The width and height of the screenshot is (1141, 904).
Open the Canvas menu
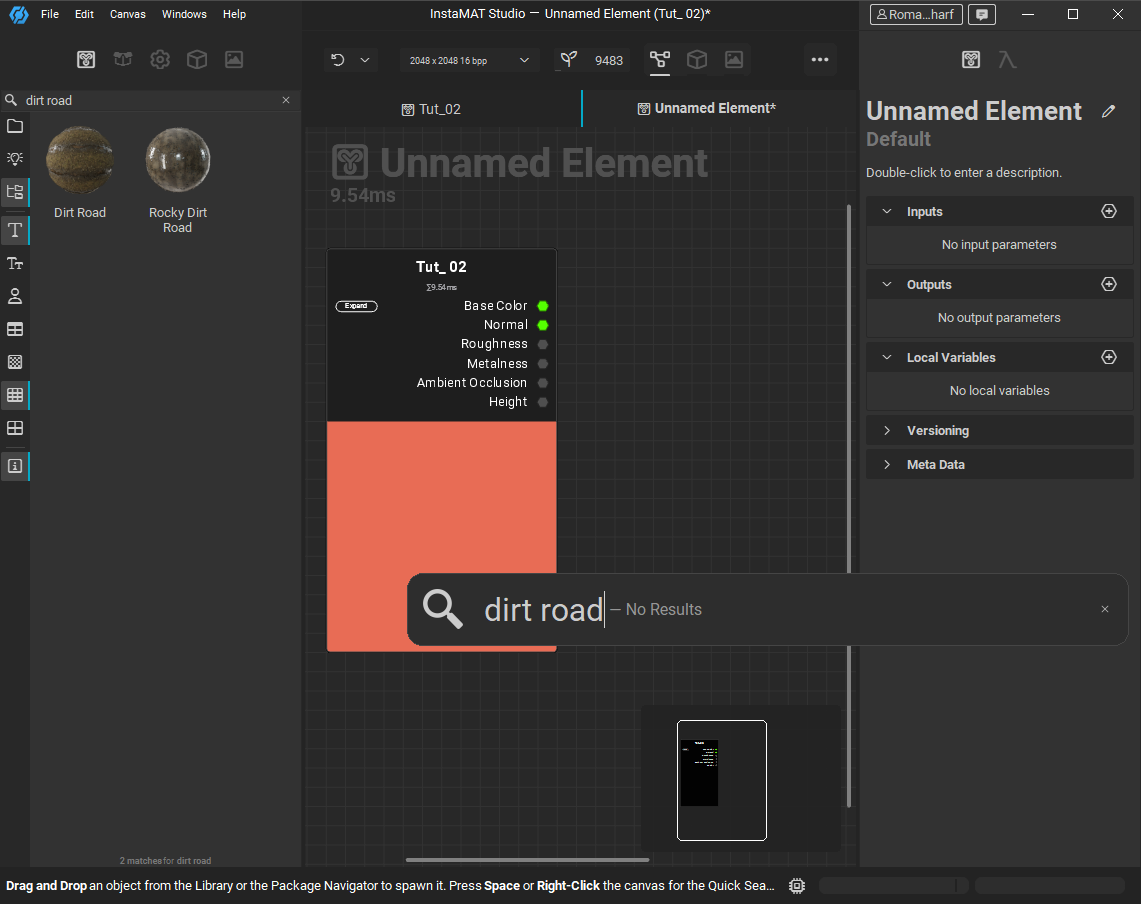pyautogui.click(x=127, y=14)
